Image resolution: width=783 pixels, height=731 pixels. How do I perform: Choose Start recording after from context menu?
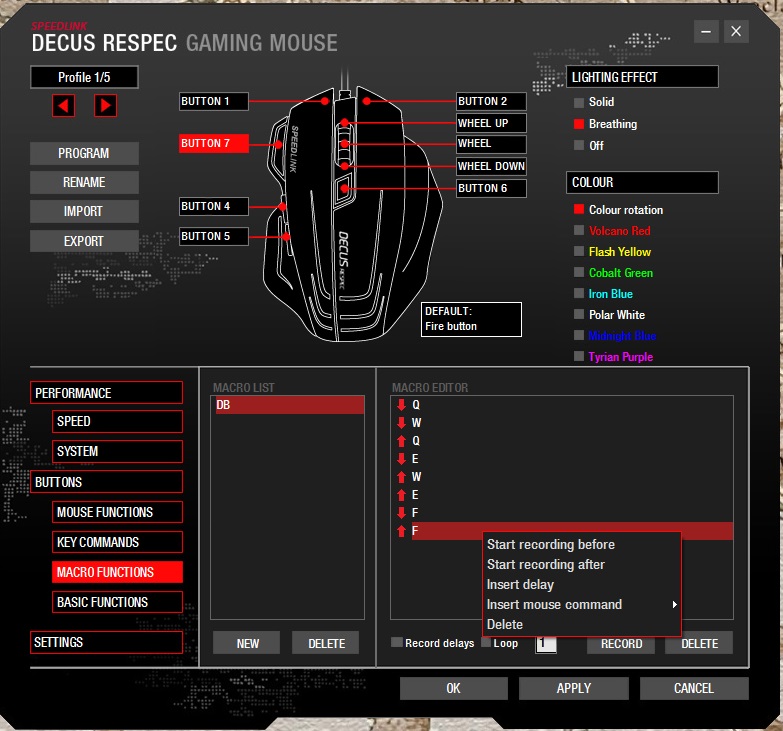coord(545,564)
